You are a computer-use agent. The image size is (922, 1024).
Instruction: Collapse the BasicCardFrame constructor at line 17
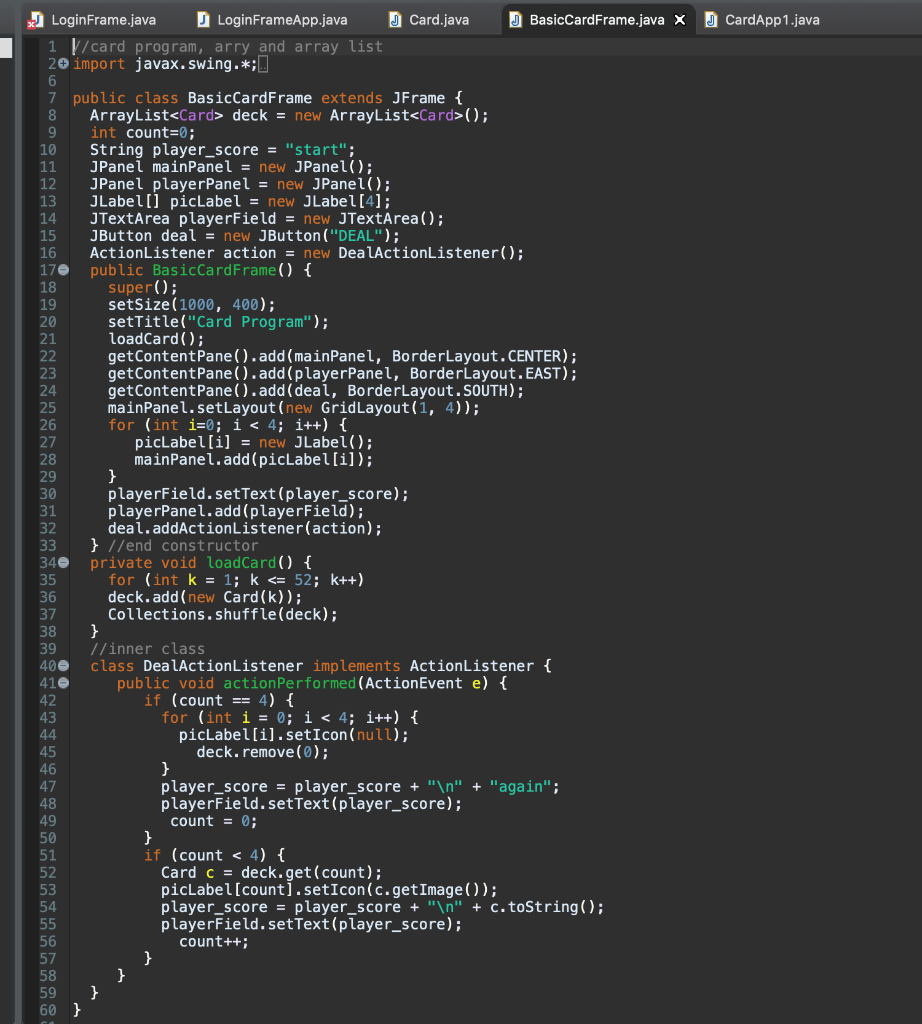tap(63, 270)
